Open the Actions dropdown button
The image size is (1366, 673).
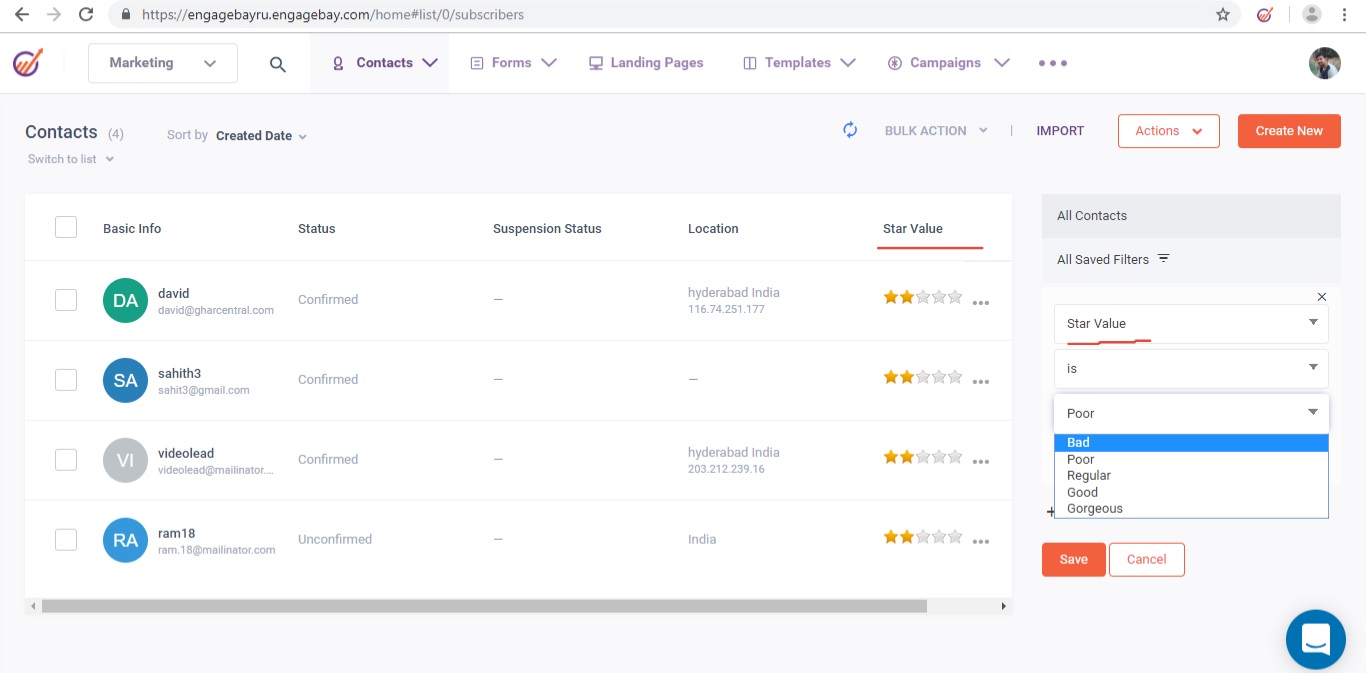pos(1168,131)
